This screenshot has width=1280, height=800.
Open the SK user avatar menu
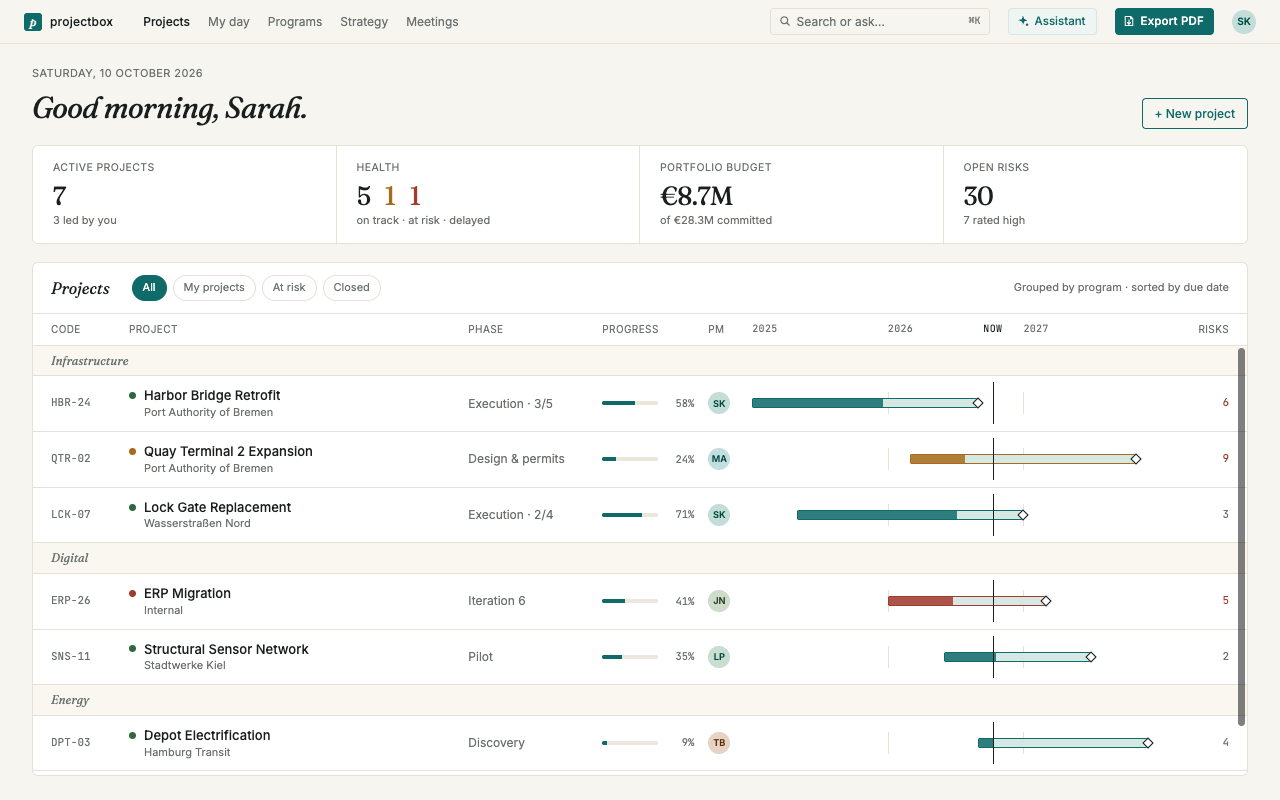point(1244,21)
